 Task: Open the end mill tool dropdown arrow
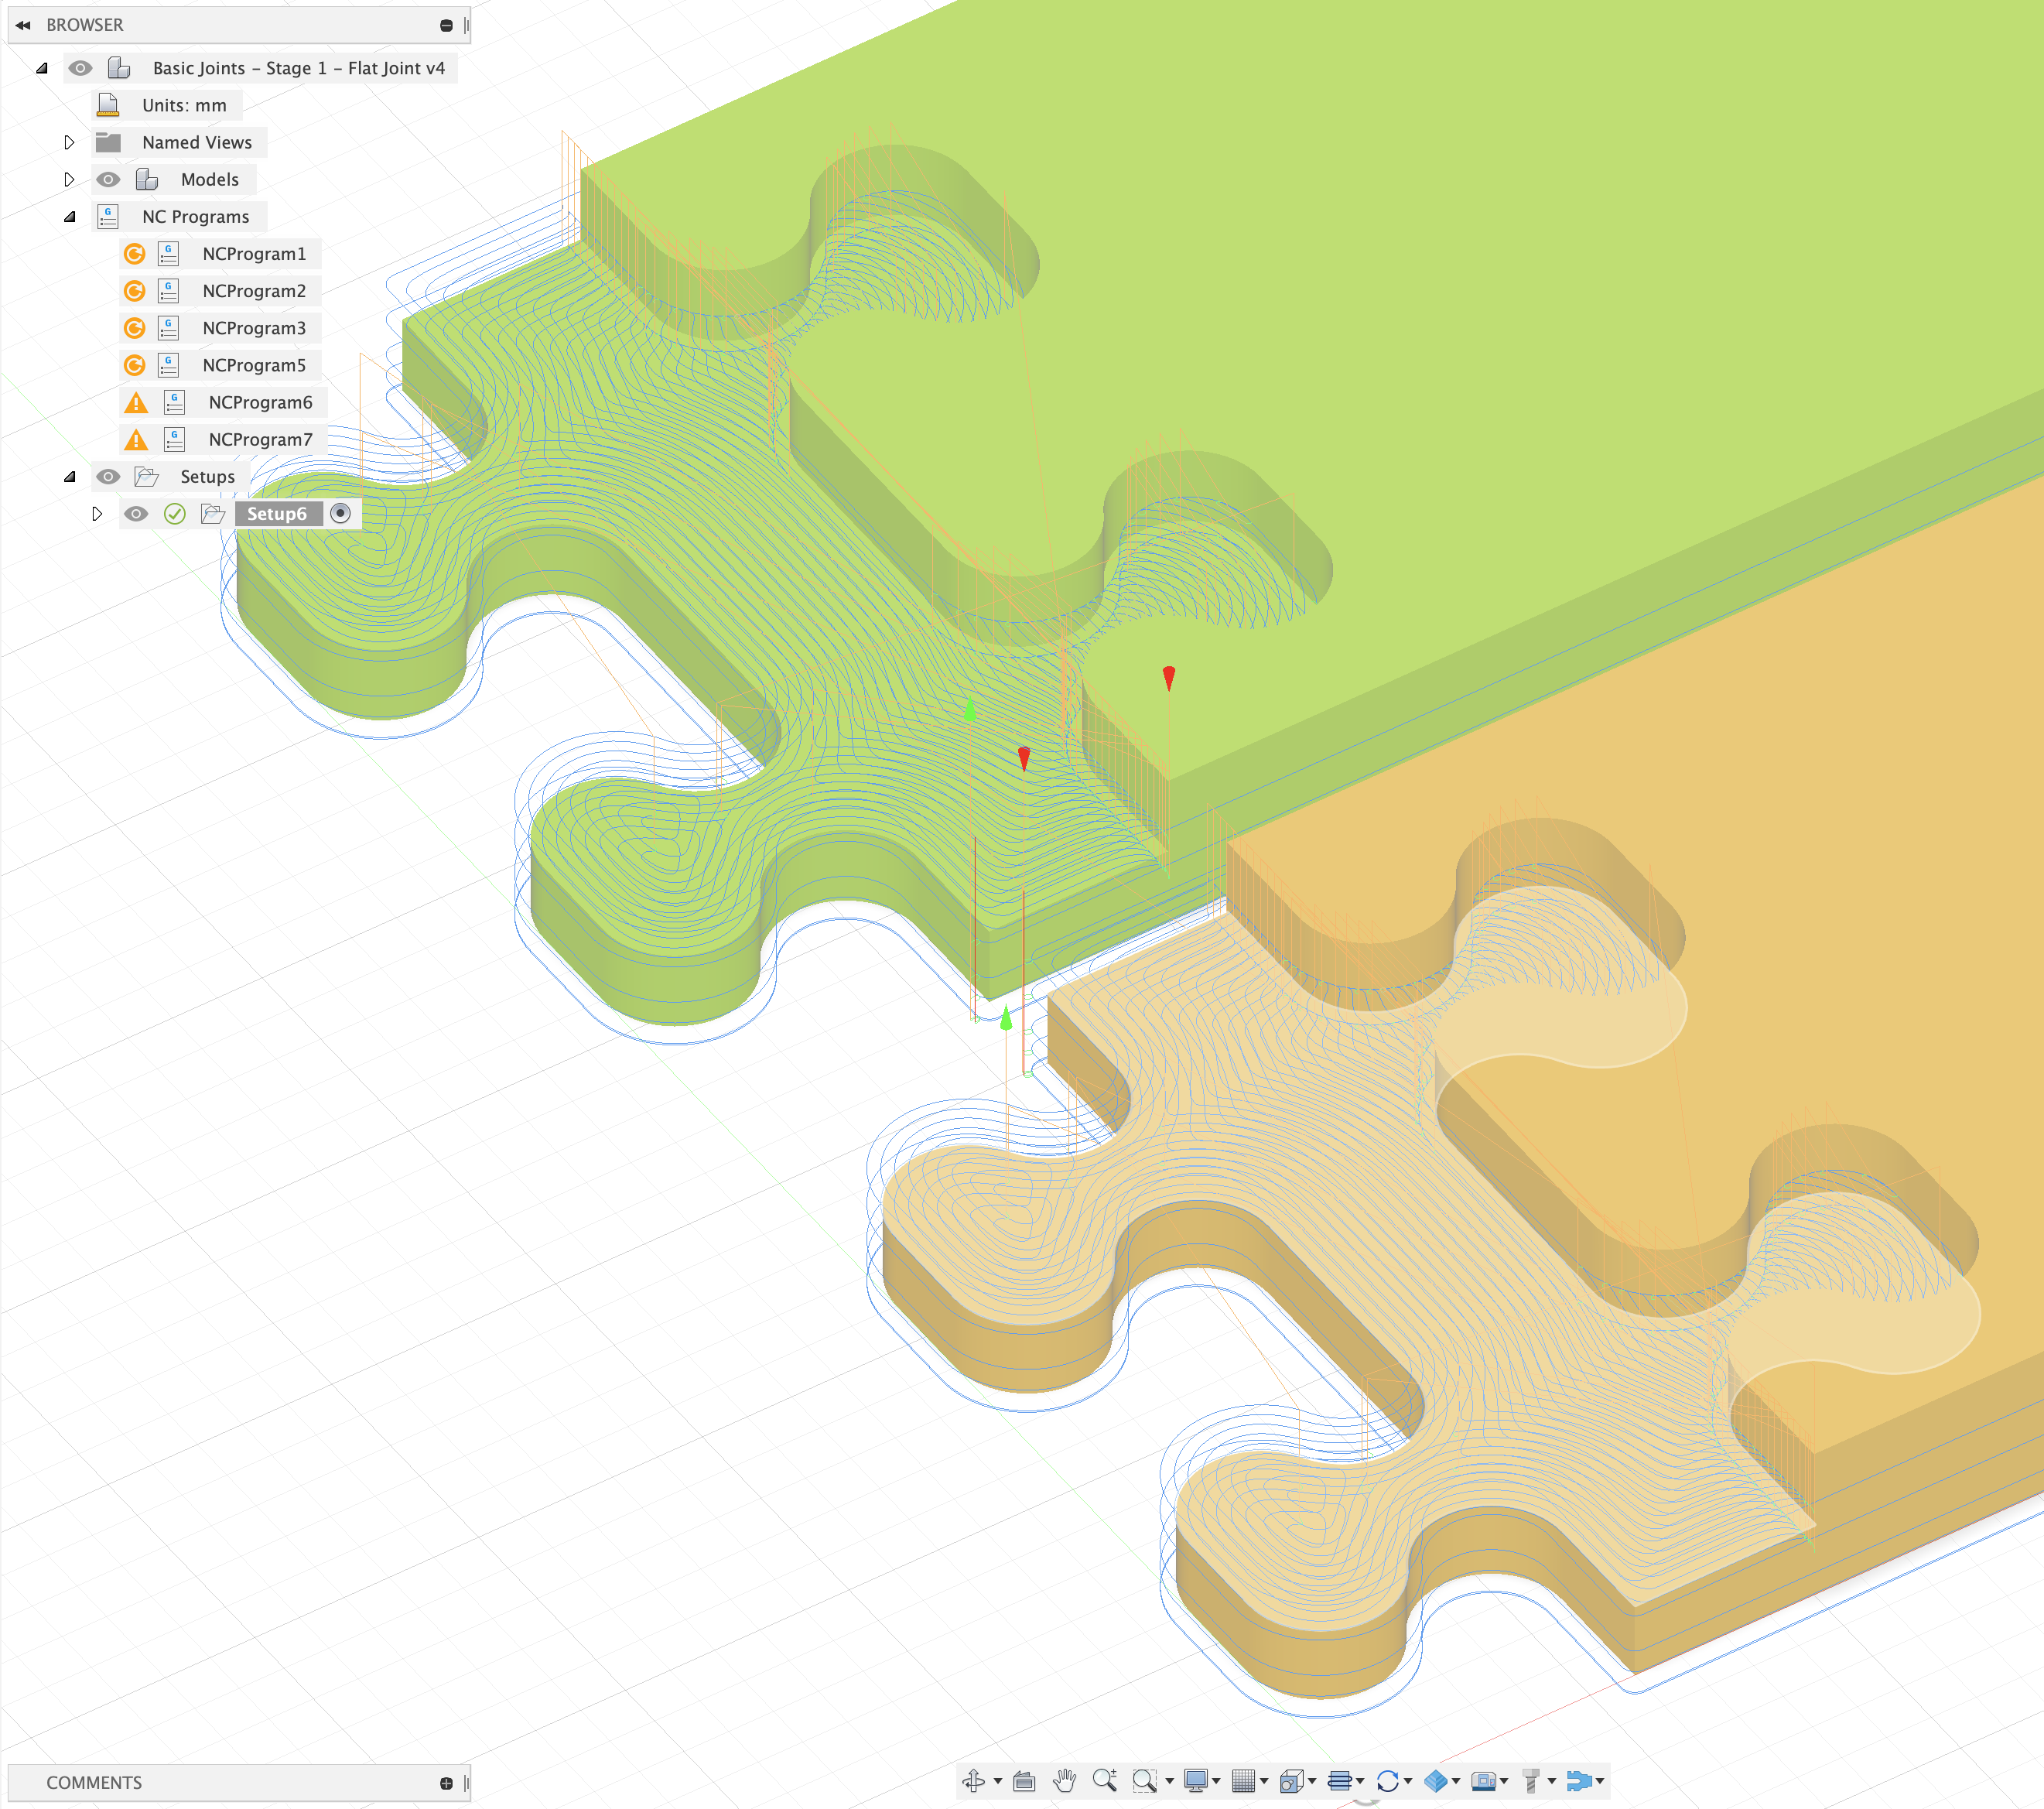(1553, 1781)
